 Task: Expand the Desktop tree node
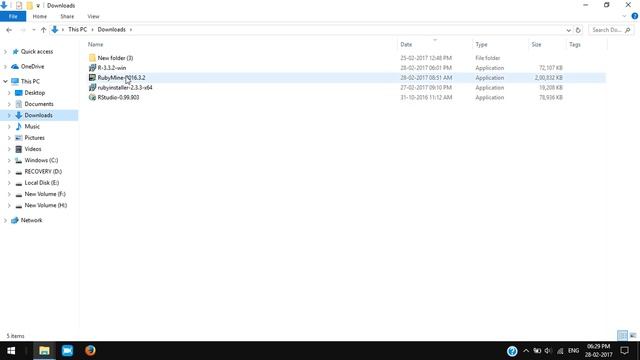point(9,93)
